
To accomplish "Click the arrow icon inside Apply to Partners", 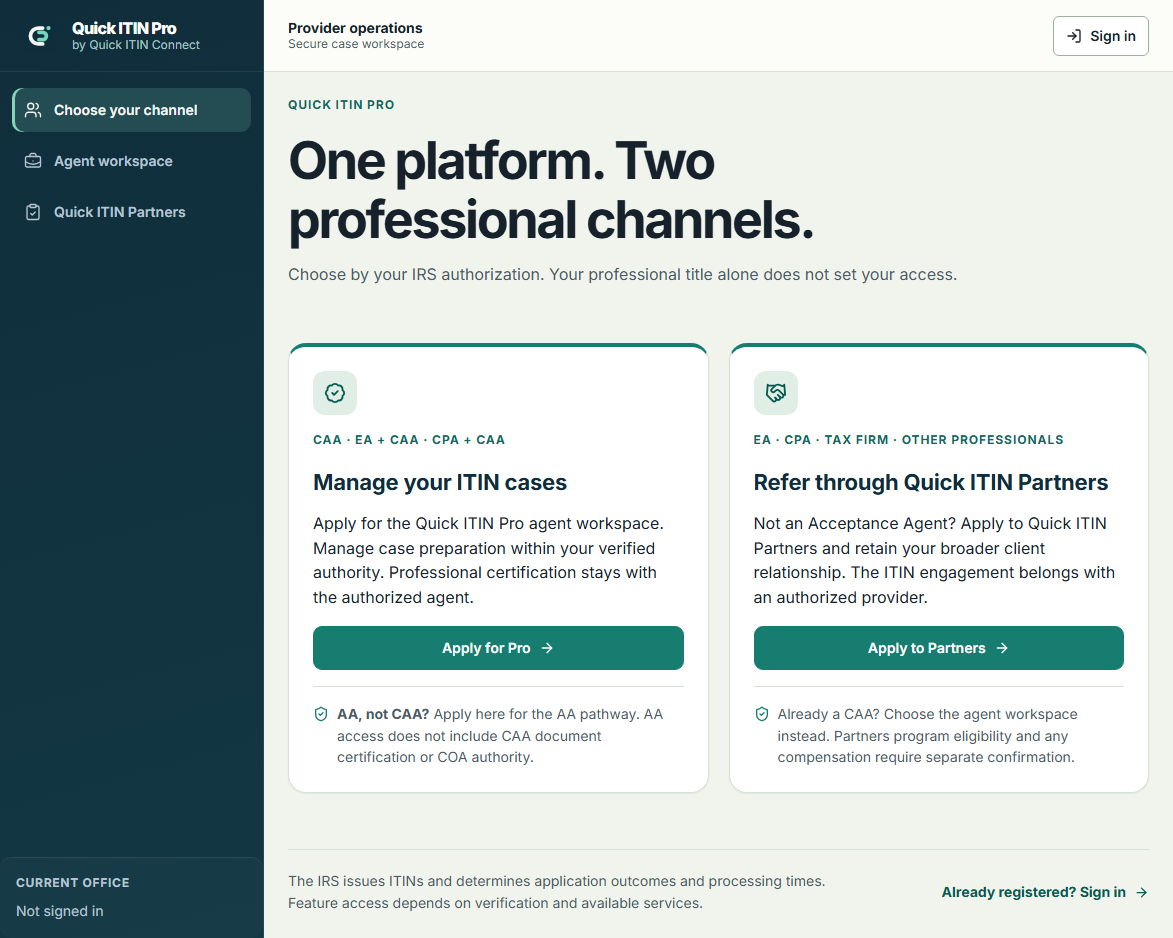I will pyautogui.click(x=1002, y=648).
